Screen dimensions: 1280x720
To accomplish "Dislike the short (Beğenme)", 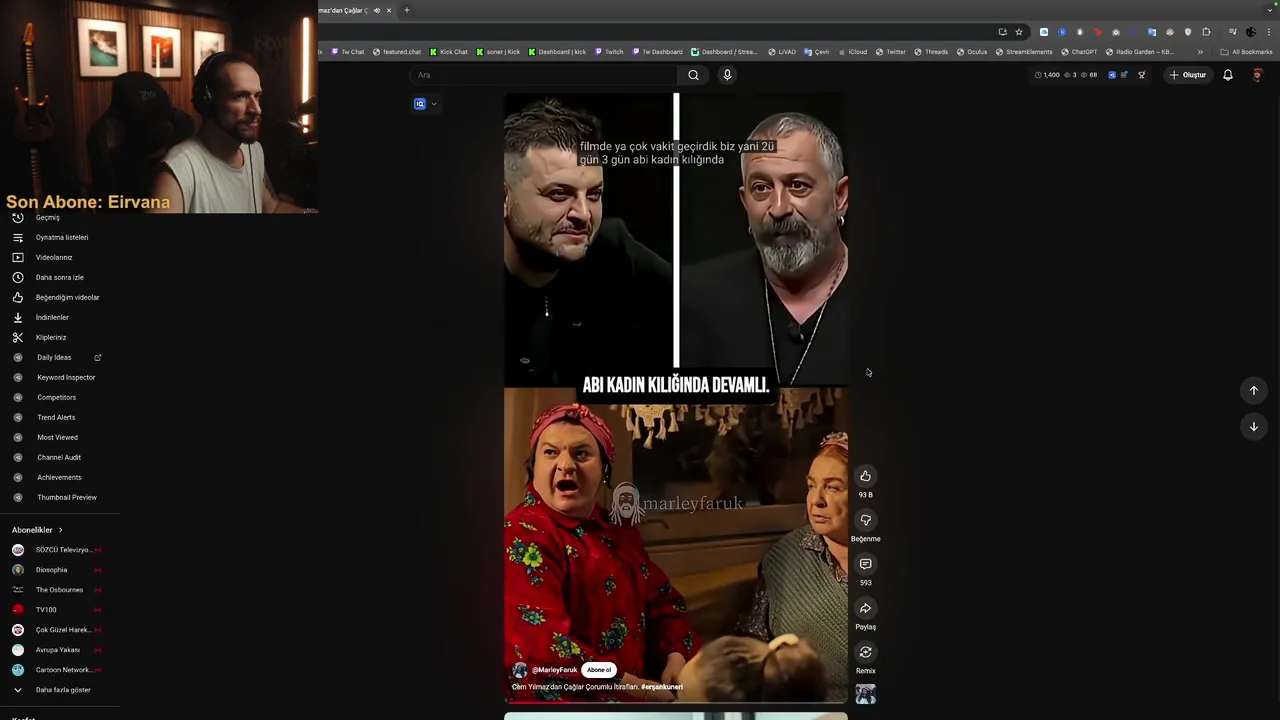I will pos(866,520).
